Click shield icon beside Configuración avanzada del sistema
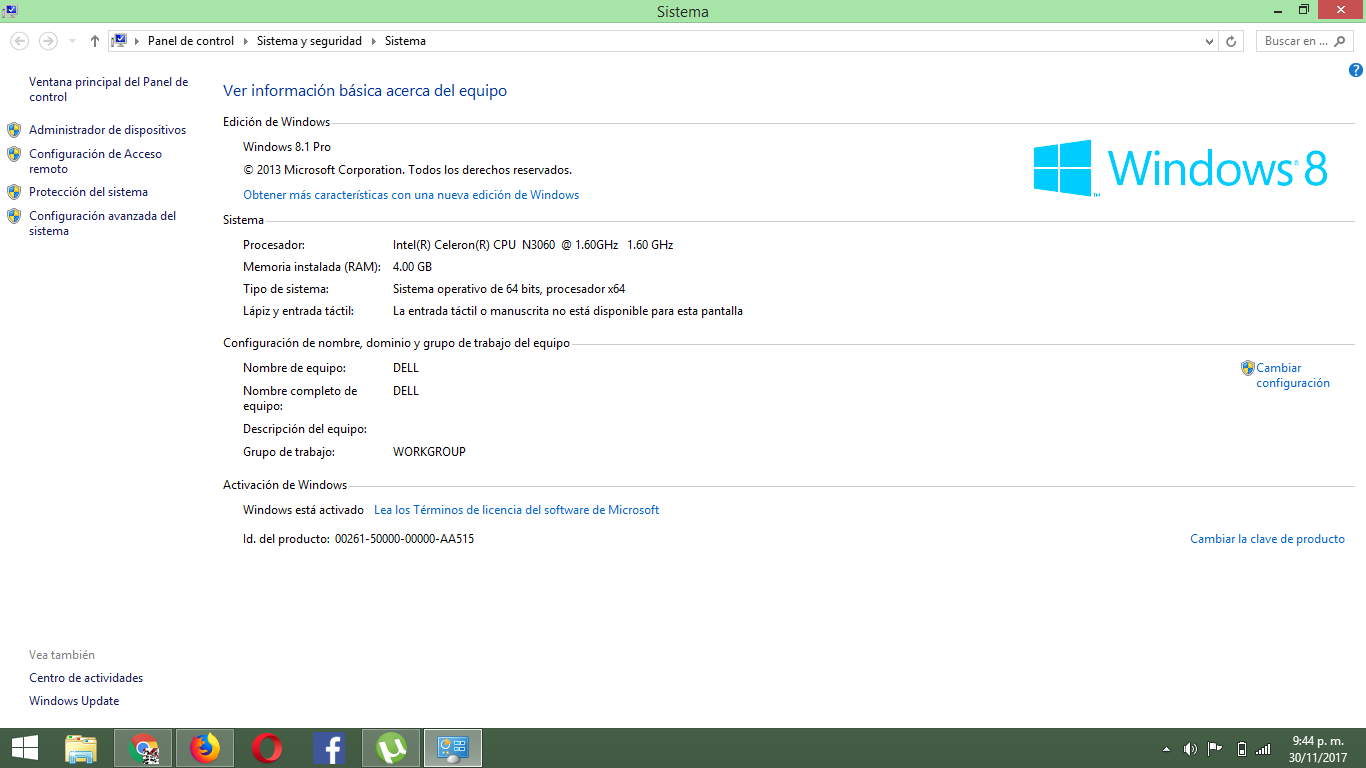 point(14,216)
